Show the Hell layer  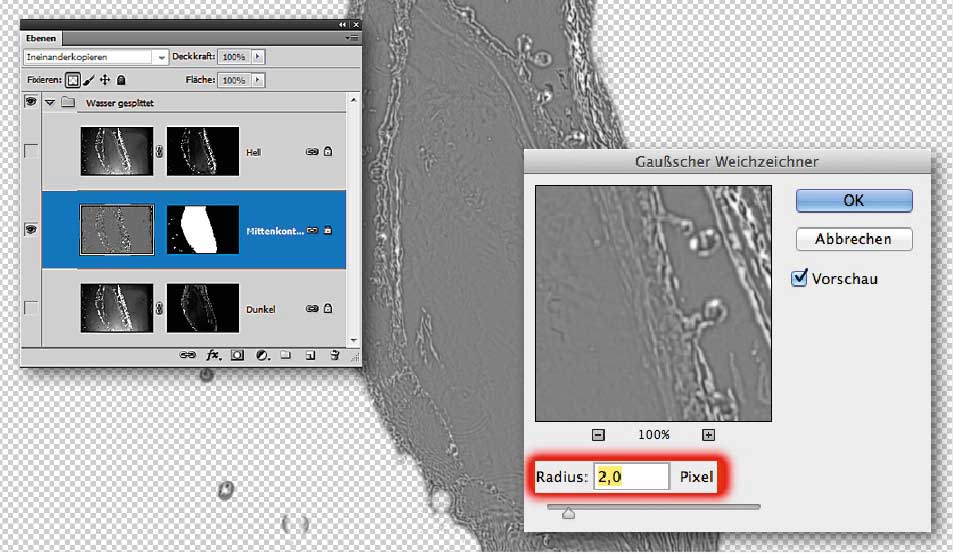click(30, 151)
